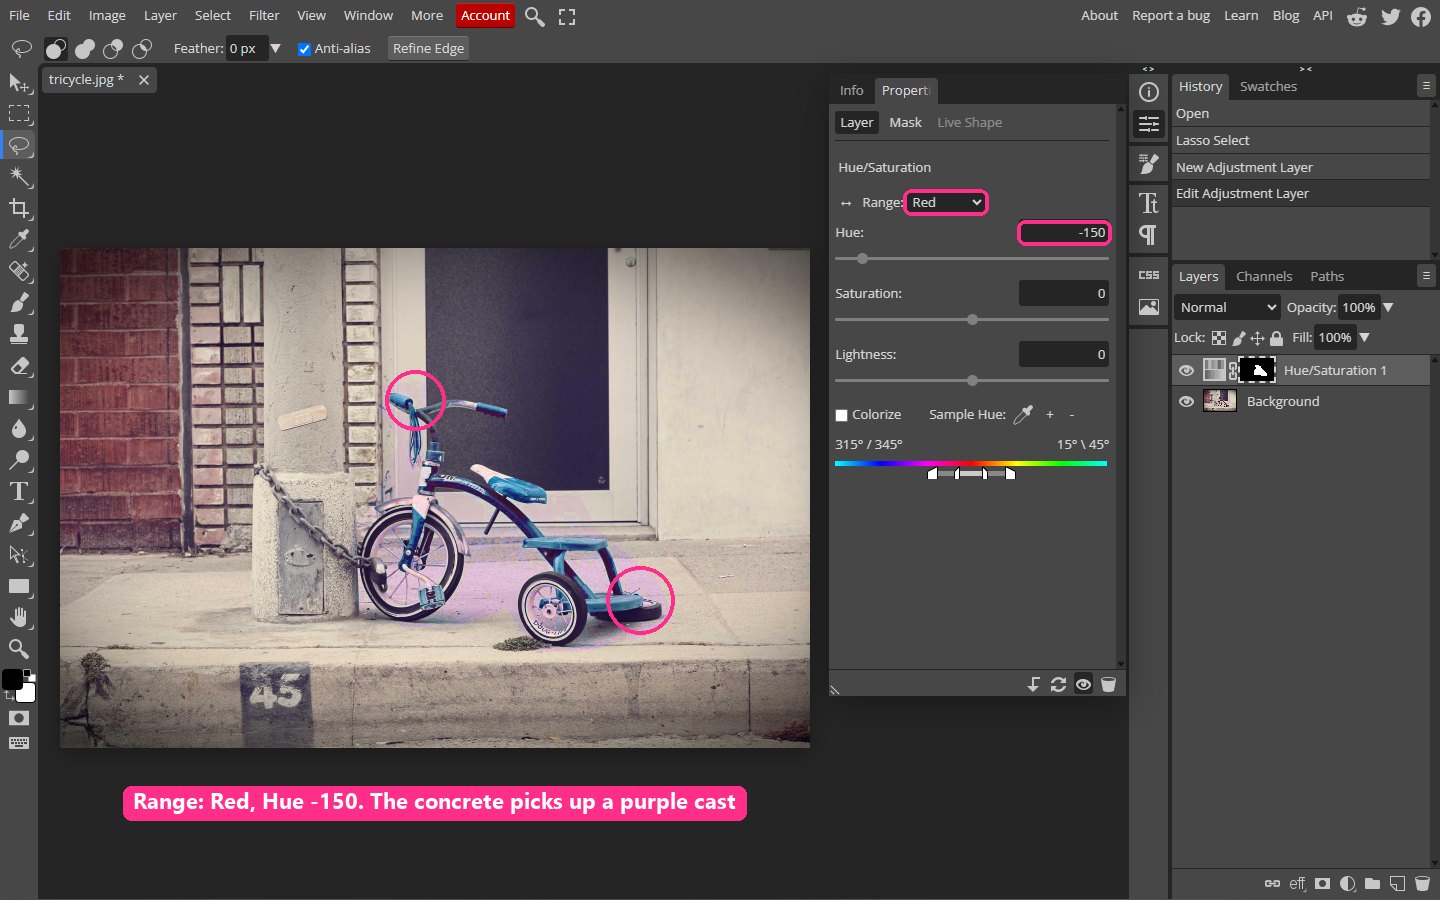Screen dimensions: 1440x900
Task: Select the Eraser tool
Action: click(19, 365)
